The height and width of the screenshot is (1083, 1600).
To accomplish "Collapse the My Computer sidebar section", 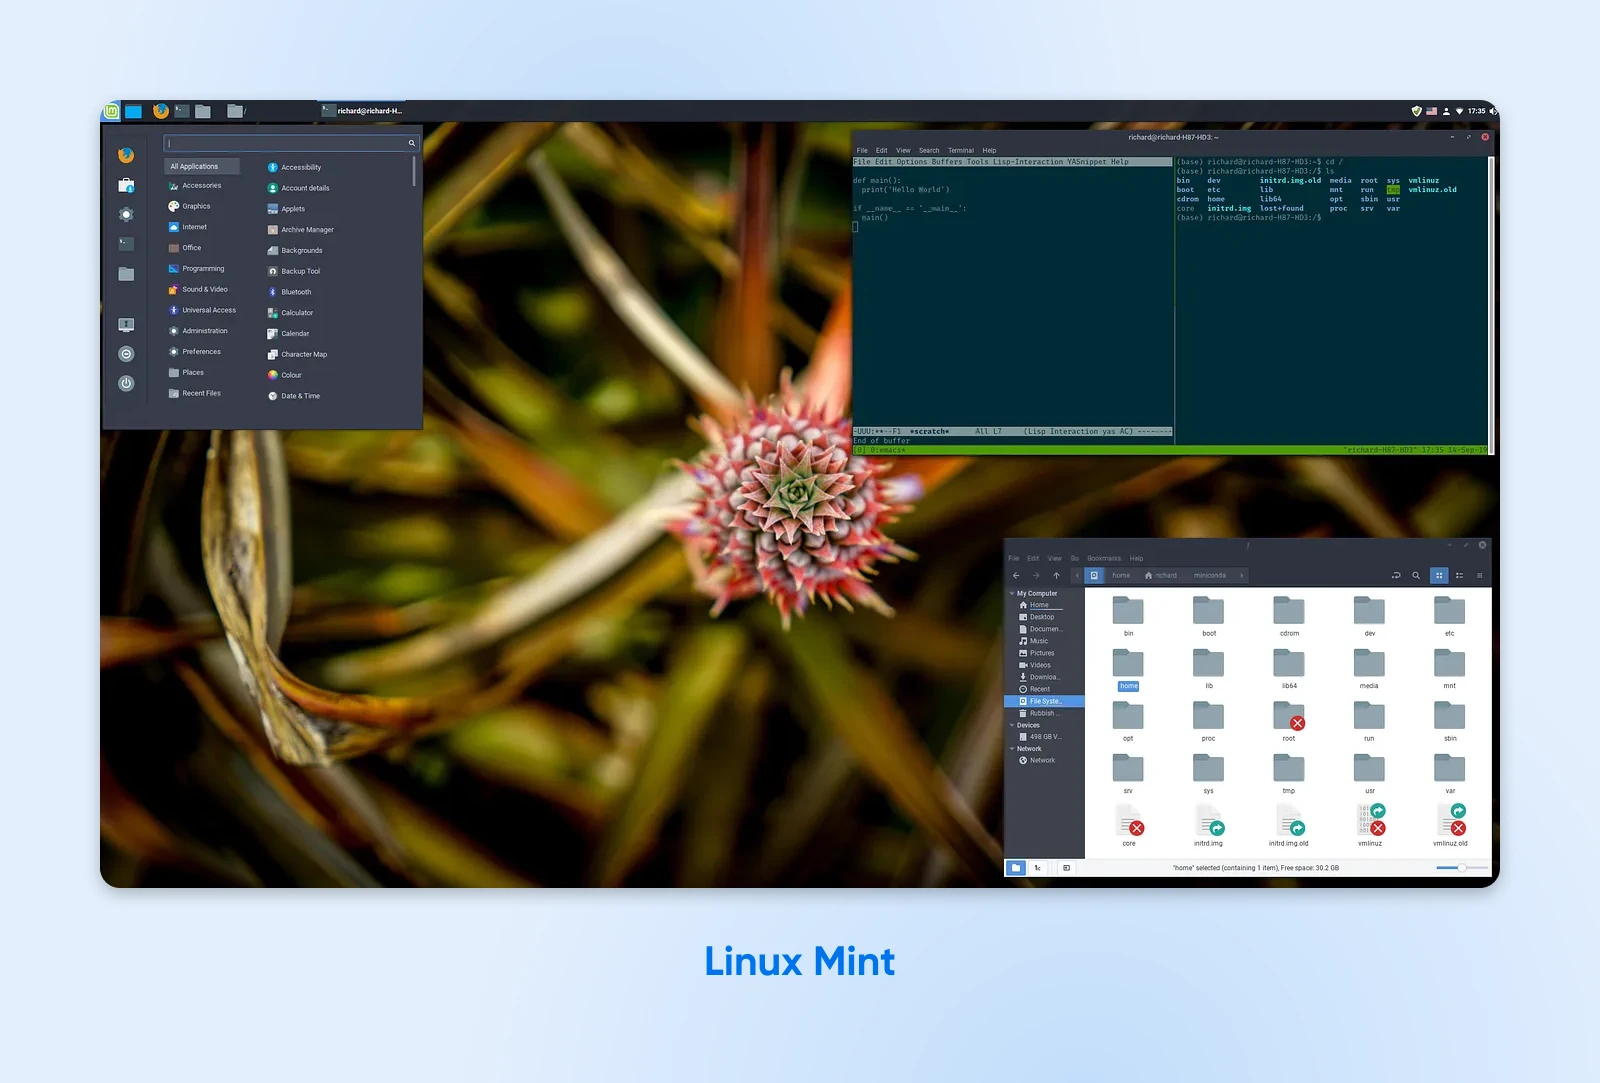I will (x=1012, y=594).
